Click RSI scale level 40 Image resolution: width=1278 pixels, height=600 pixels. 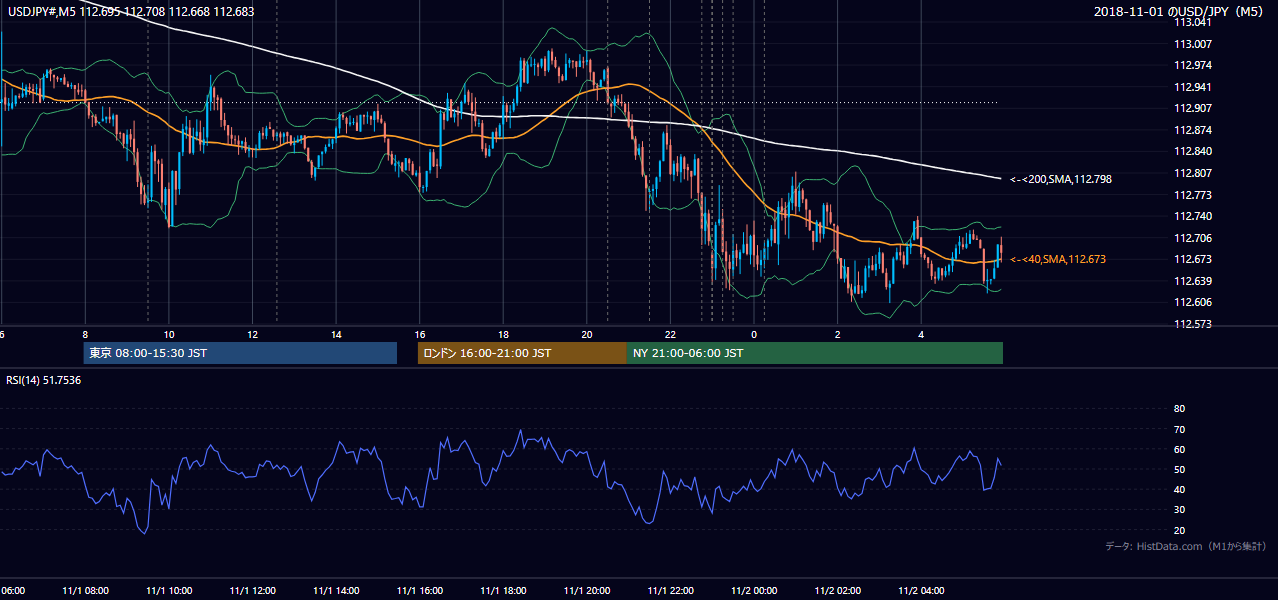click(x=1179, y=489)
